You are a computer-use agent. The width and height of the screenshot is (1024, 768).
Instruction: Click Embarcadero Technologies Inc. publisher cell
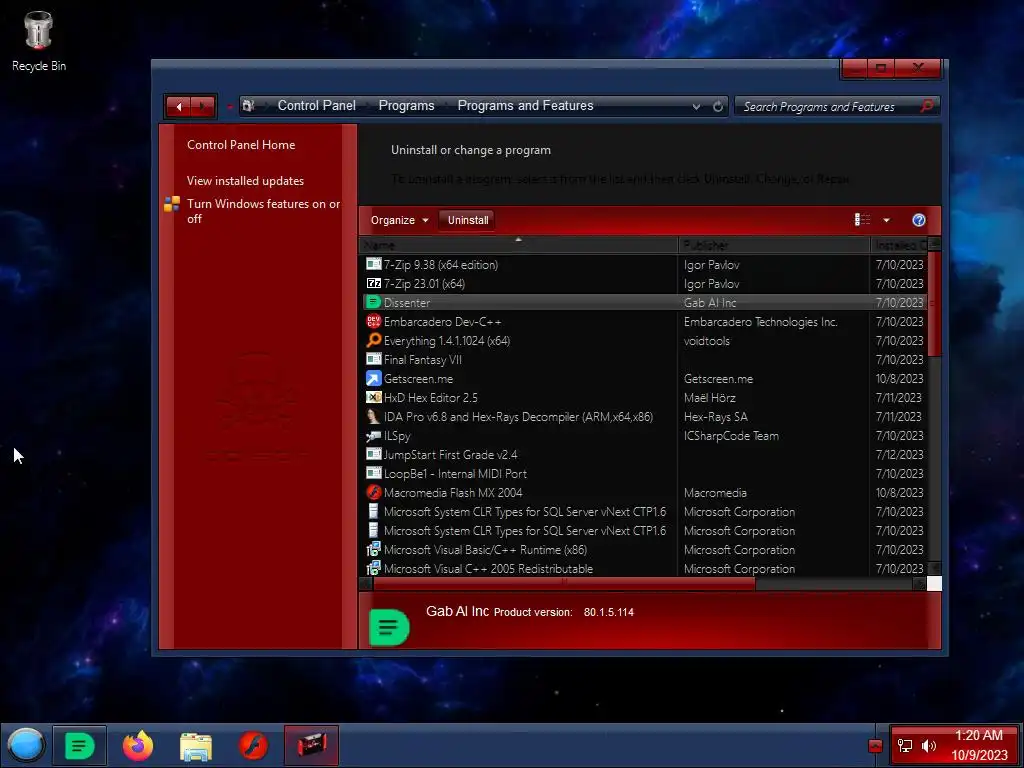tap(760, 321)
